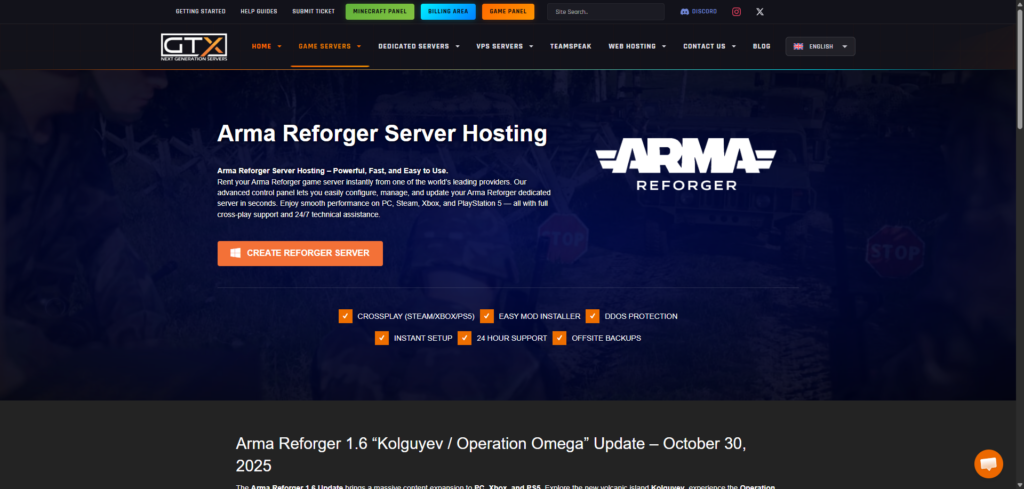This screenshot has width=1024, height=489.
Task: Toggle the Instant Setup checkmark
Action: pyautogui.click(x=382, y=338)
